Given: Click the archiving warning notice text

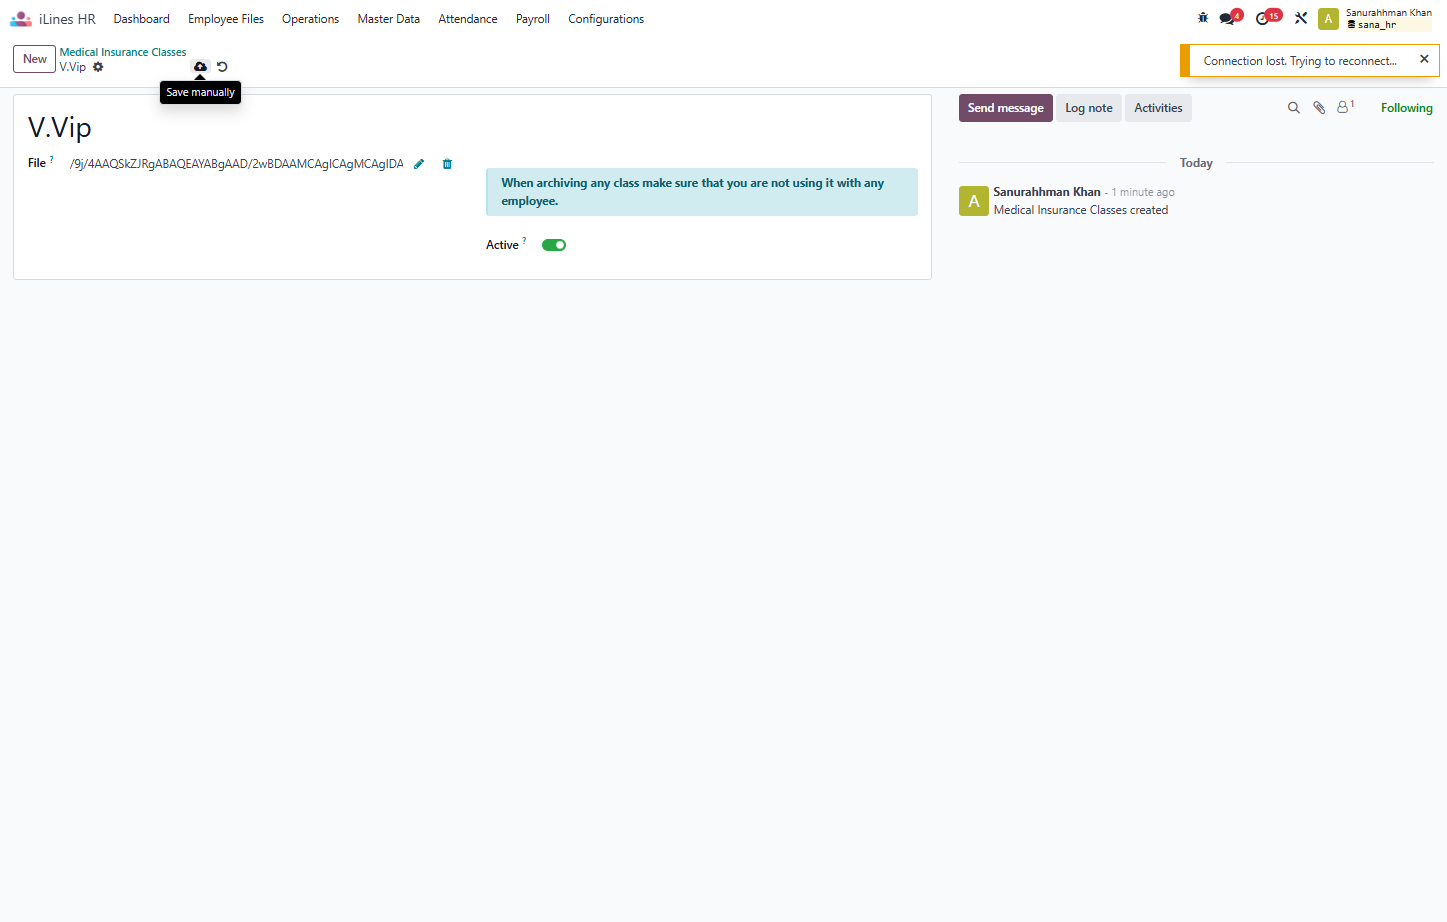Looking at the screenshot, I should 693,192.
